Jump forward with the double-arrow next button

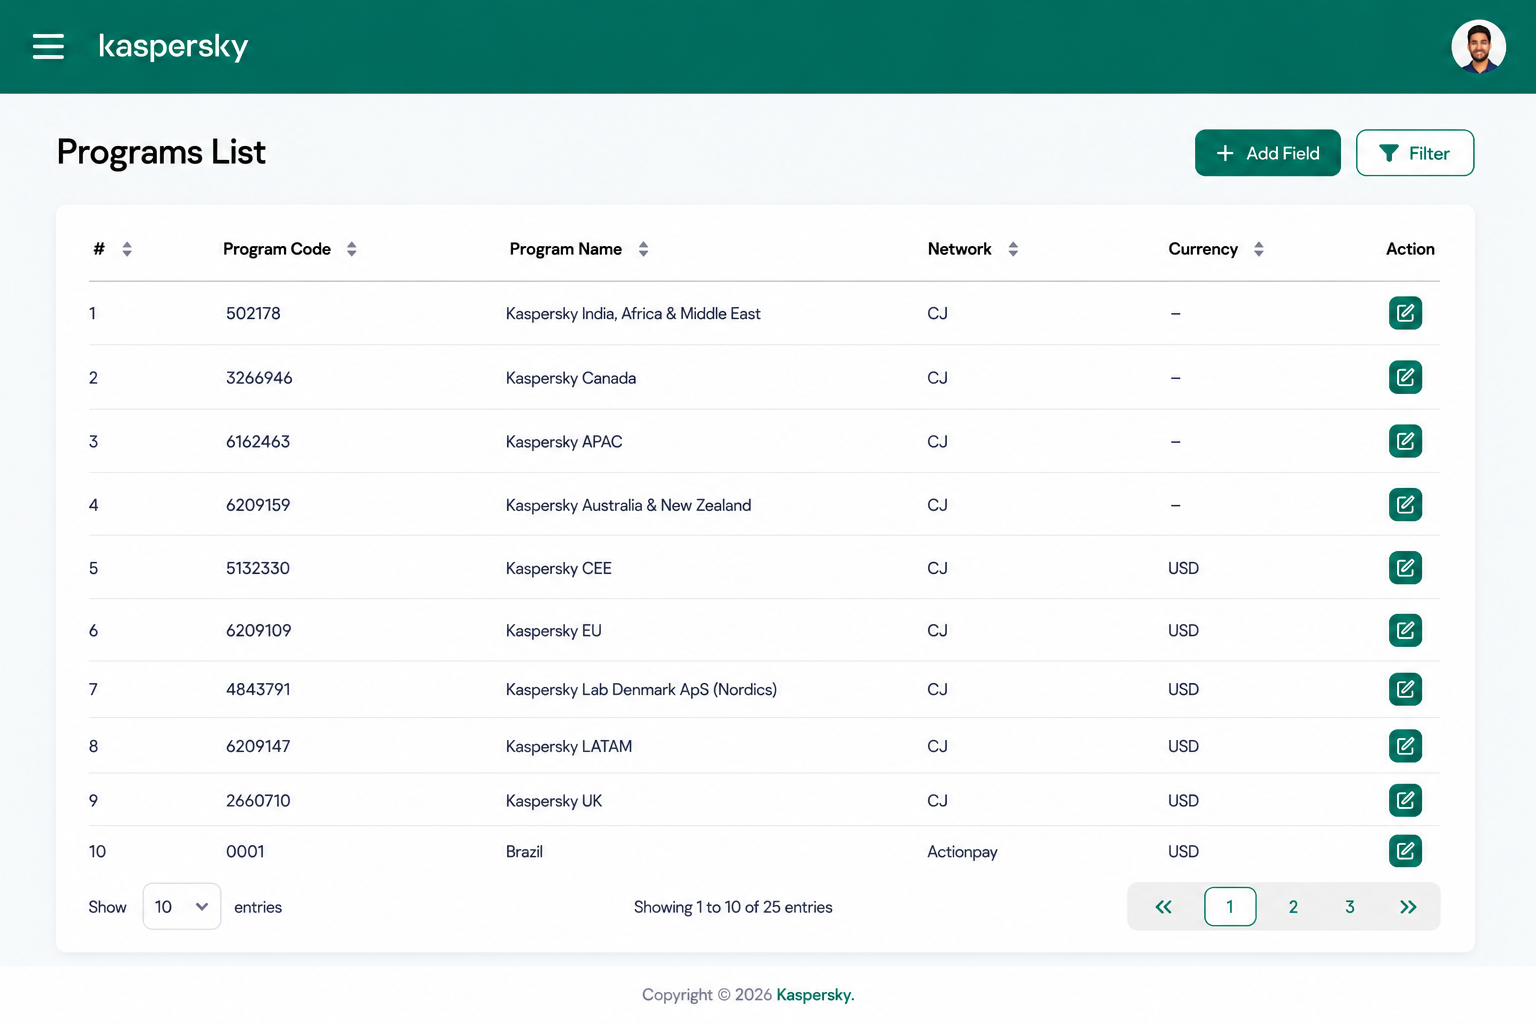[1408, 907]
